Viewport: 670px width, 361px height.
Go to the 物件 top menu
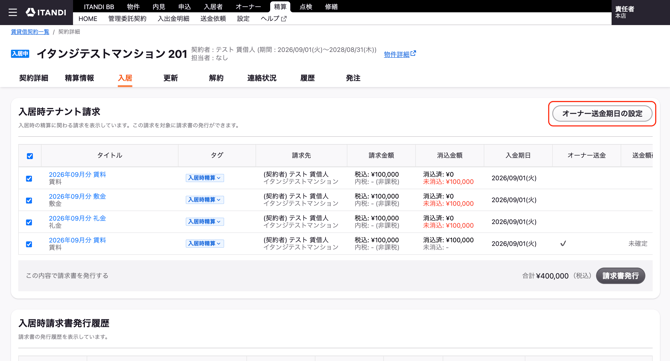(133, 6)
